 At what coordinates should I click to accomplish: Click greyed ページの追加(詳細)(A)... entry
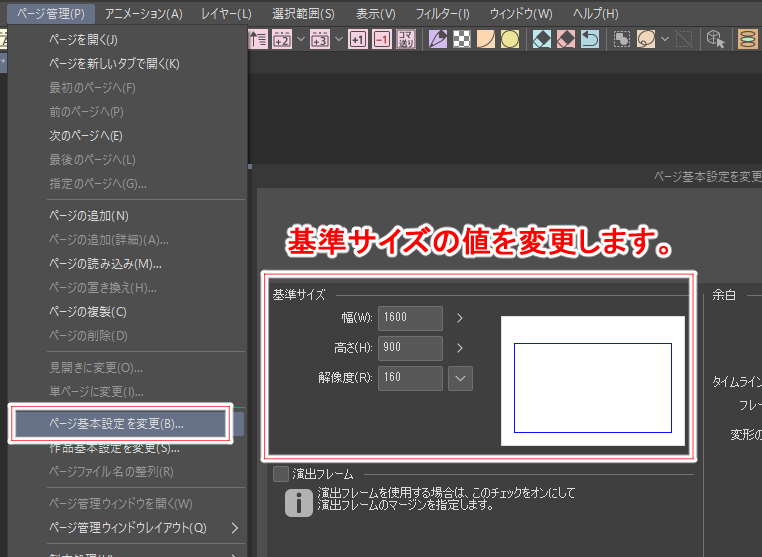(129, 240)
